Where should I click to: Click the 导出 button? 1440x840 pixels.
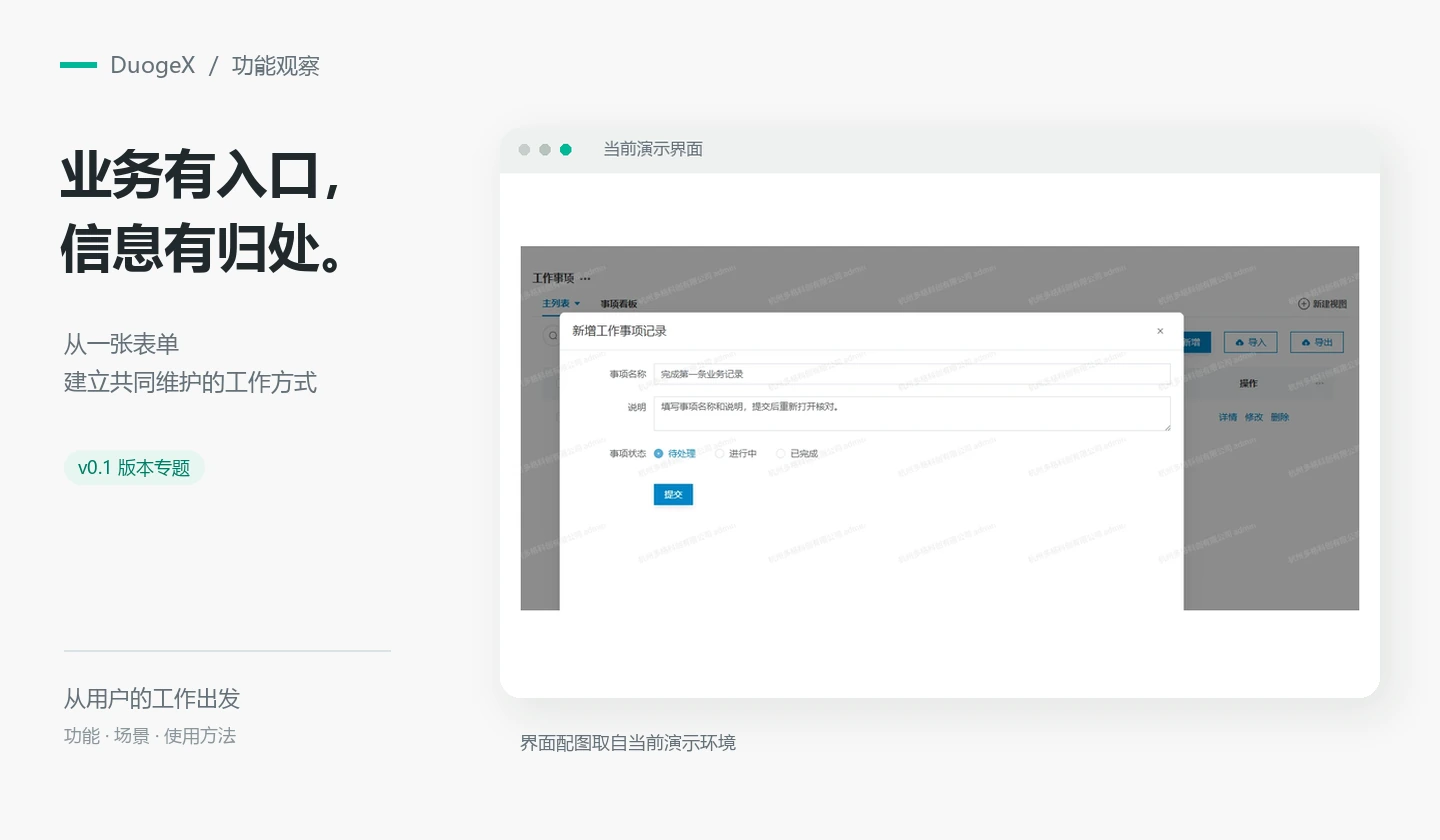tap(1317, 342)
